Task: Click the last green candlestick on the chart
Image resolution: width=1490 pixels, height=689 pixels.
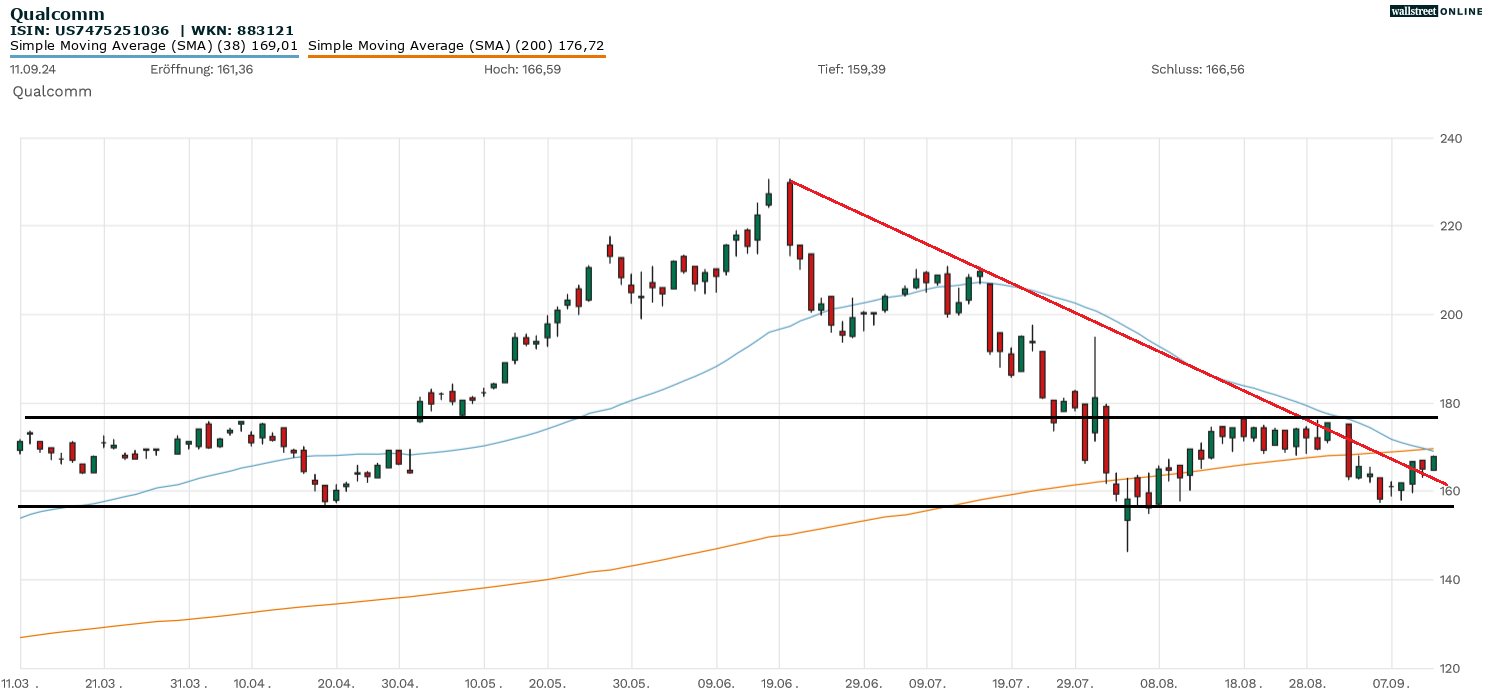Action: pos(1434,463)
